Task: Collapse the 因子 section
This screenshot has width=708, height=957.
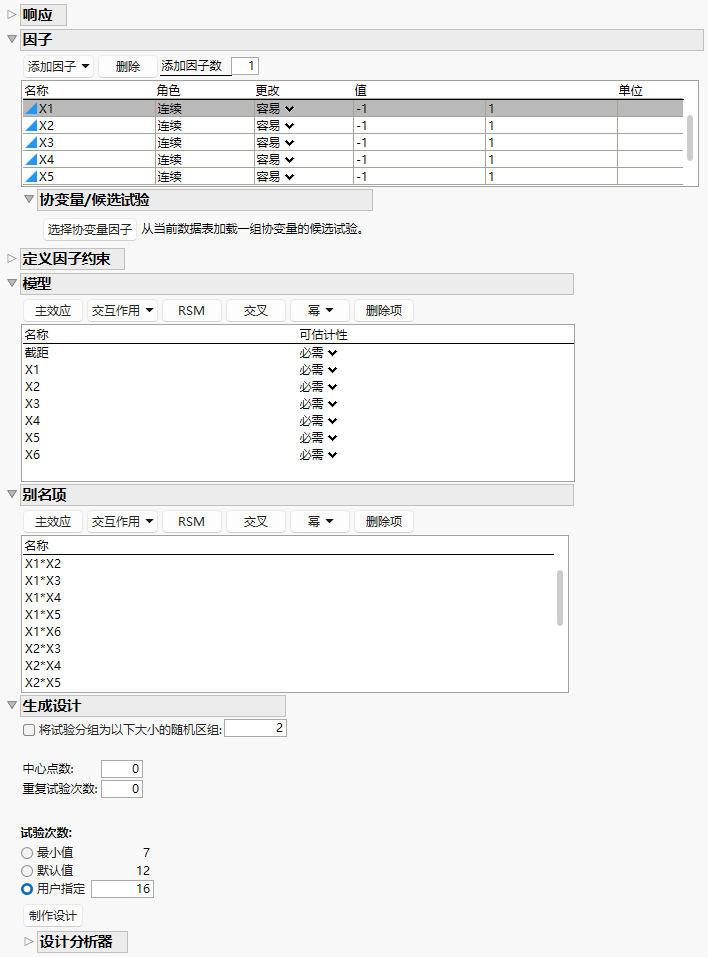Action: coord(11,38)
